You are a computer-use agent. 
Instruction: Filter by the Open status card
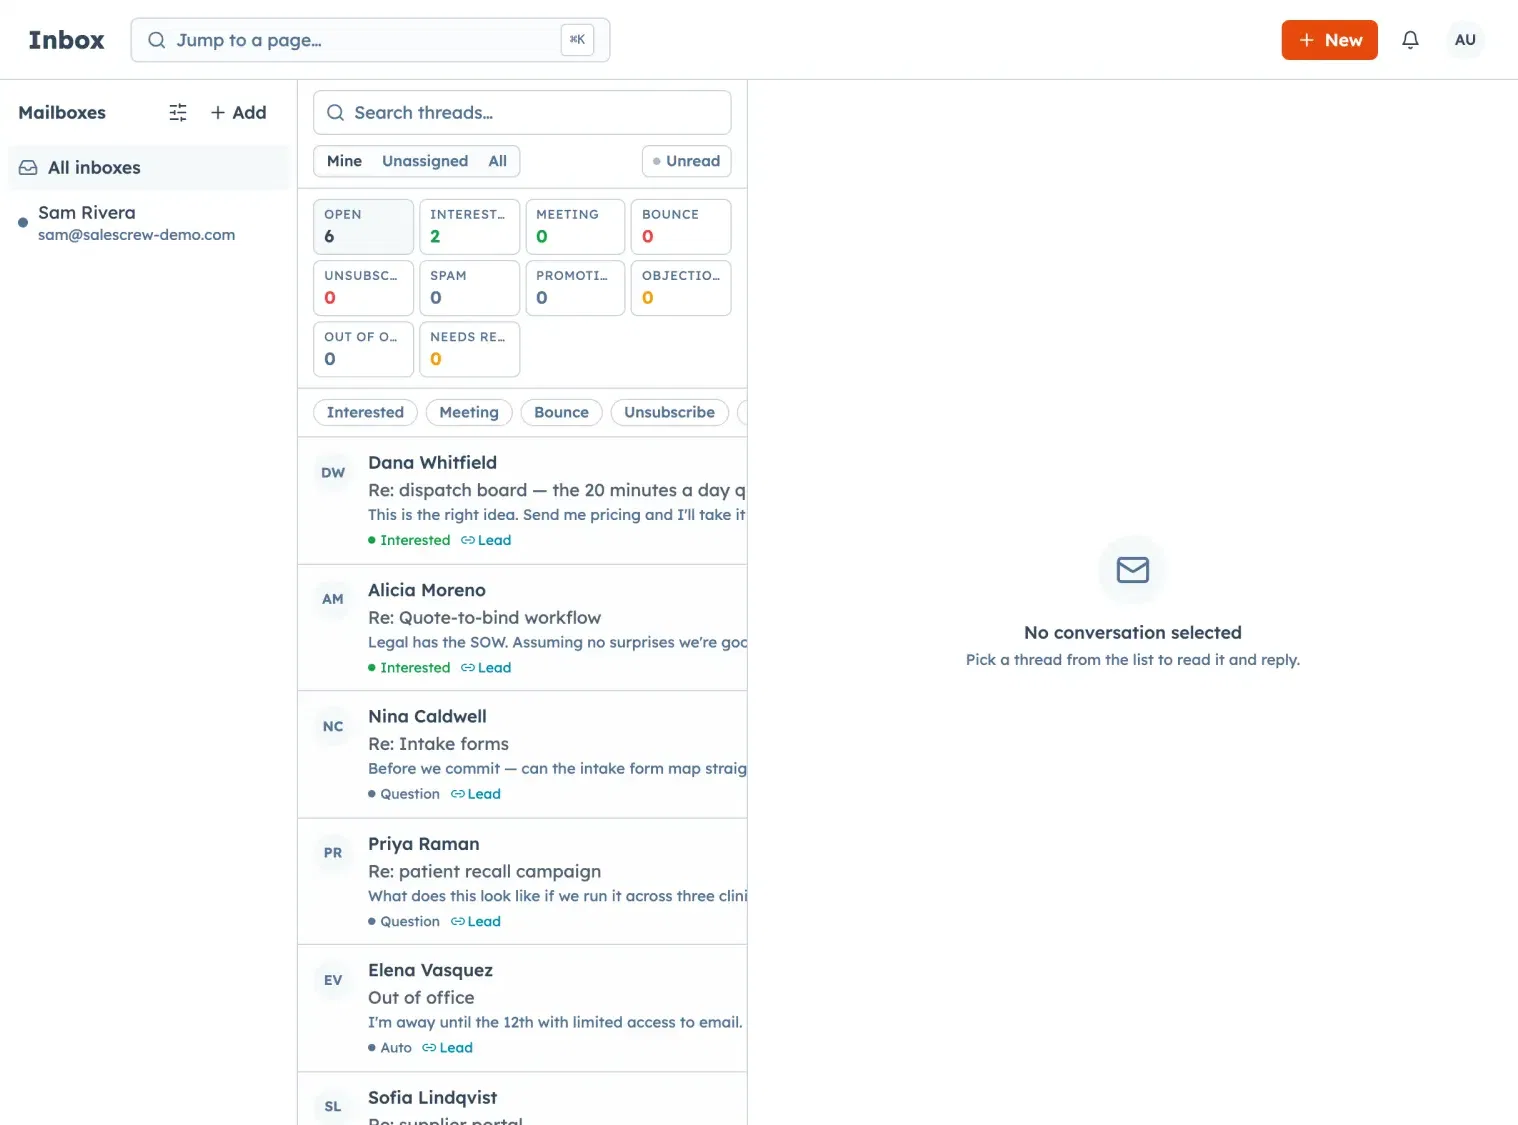pos(363,227)
